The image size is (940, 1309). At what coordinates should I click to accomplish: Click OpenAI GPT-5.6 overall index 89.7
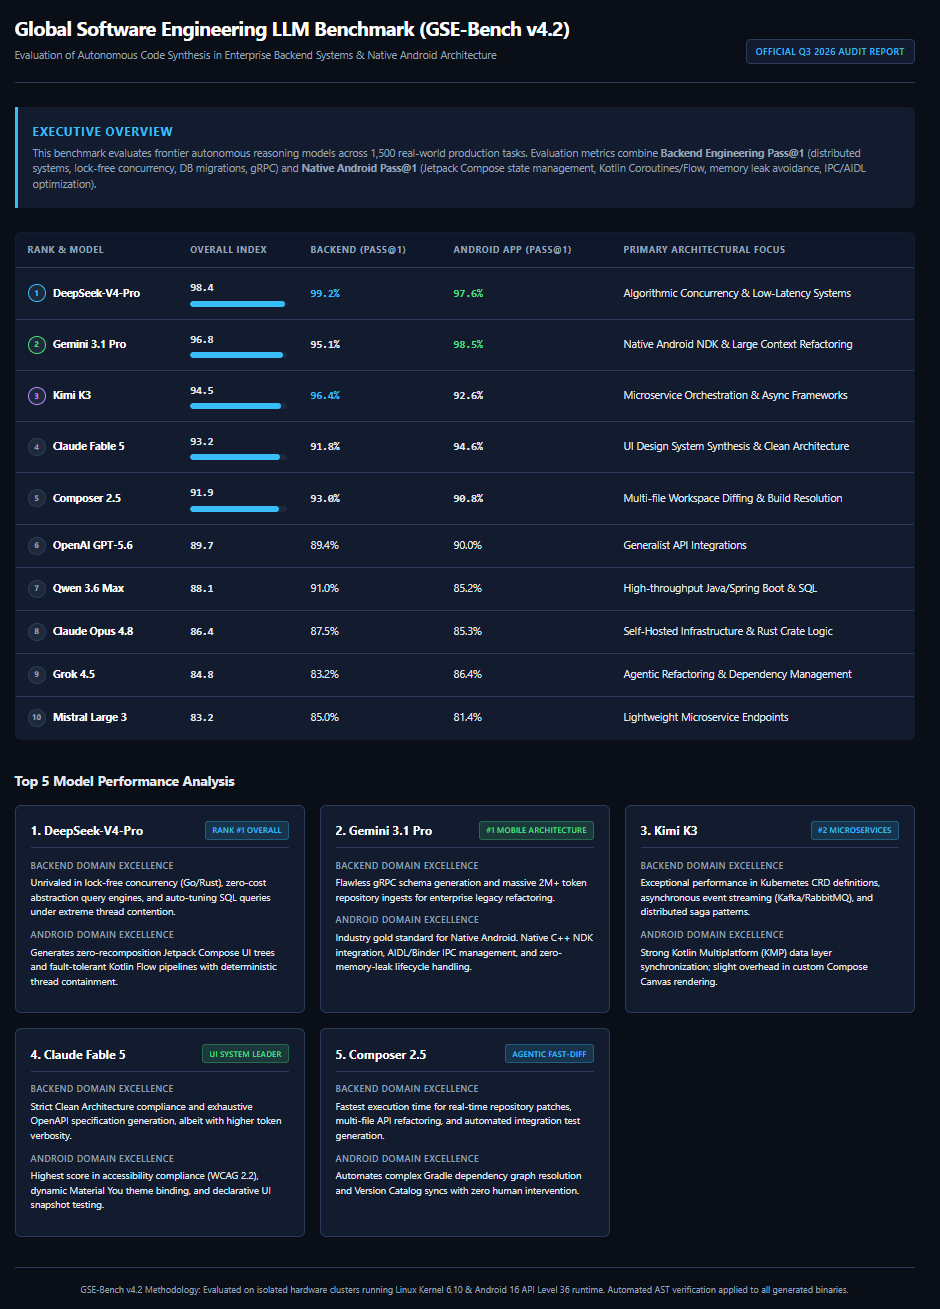tap(202, 545)
